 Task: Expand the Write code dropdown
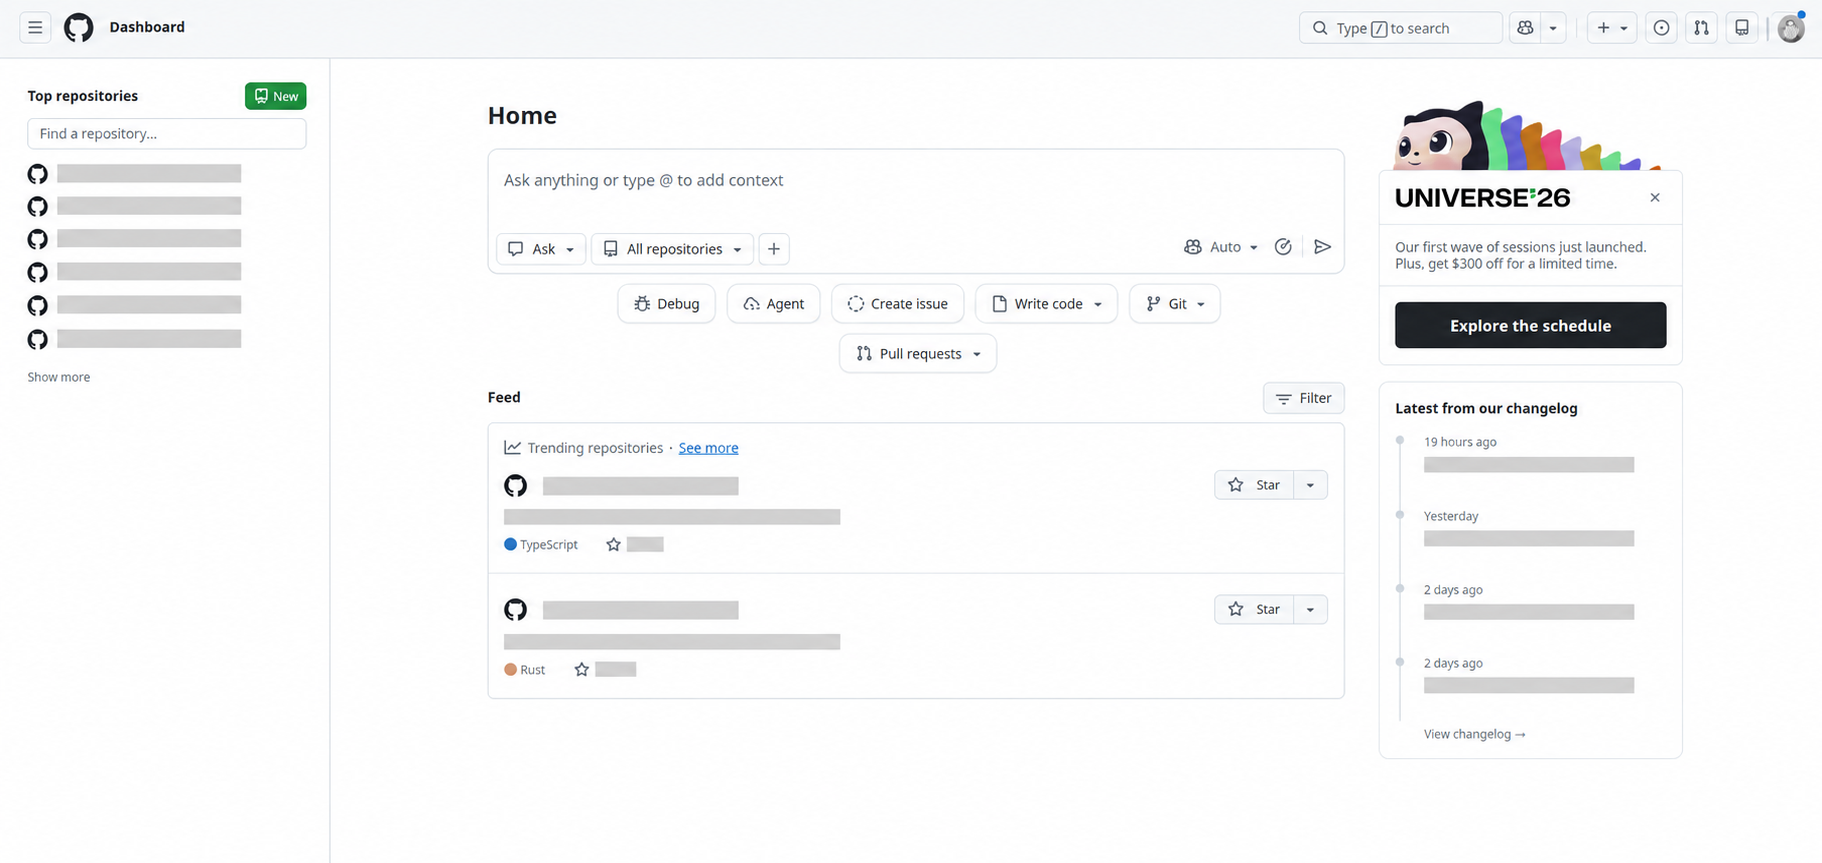tap(1046, 304)
